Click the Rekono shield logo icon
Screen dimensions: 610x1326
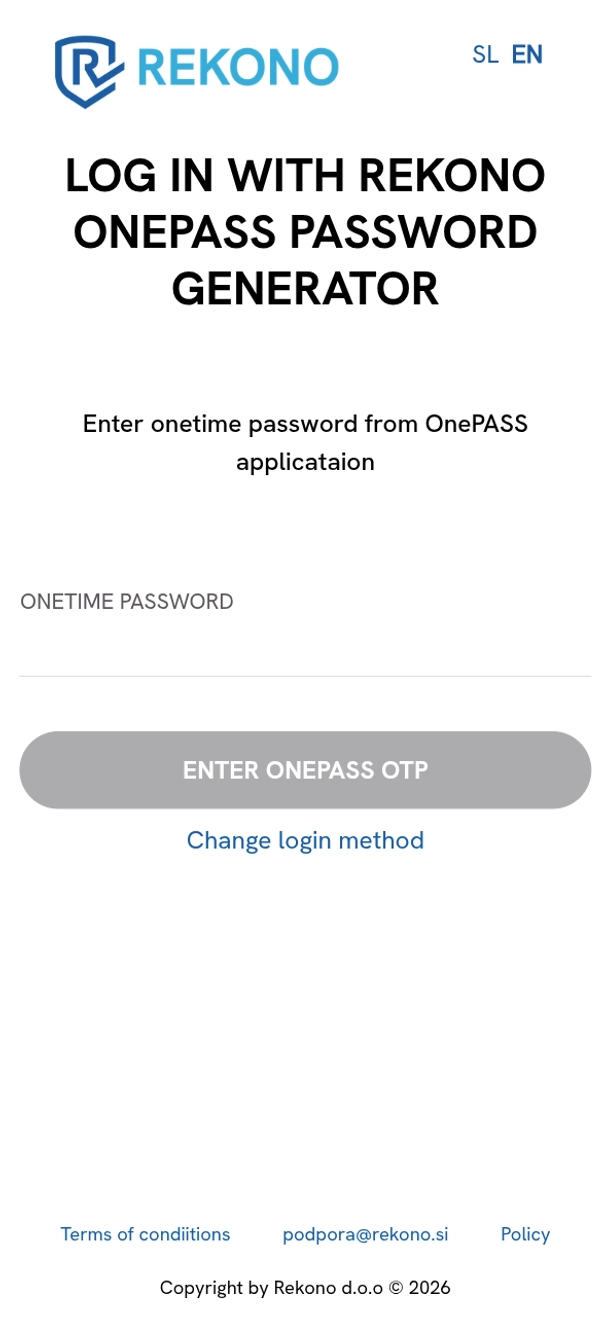point(88,70)
